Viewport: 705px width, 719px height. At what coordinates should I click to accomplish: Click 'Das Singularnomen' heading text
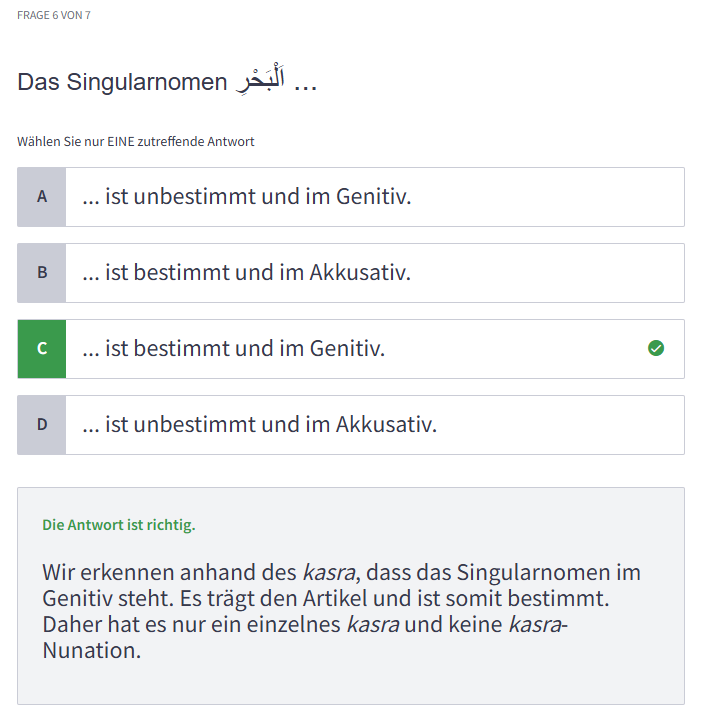[x=122, y=82]
